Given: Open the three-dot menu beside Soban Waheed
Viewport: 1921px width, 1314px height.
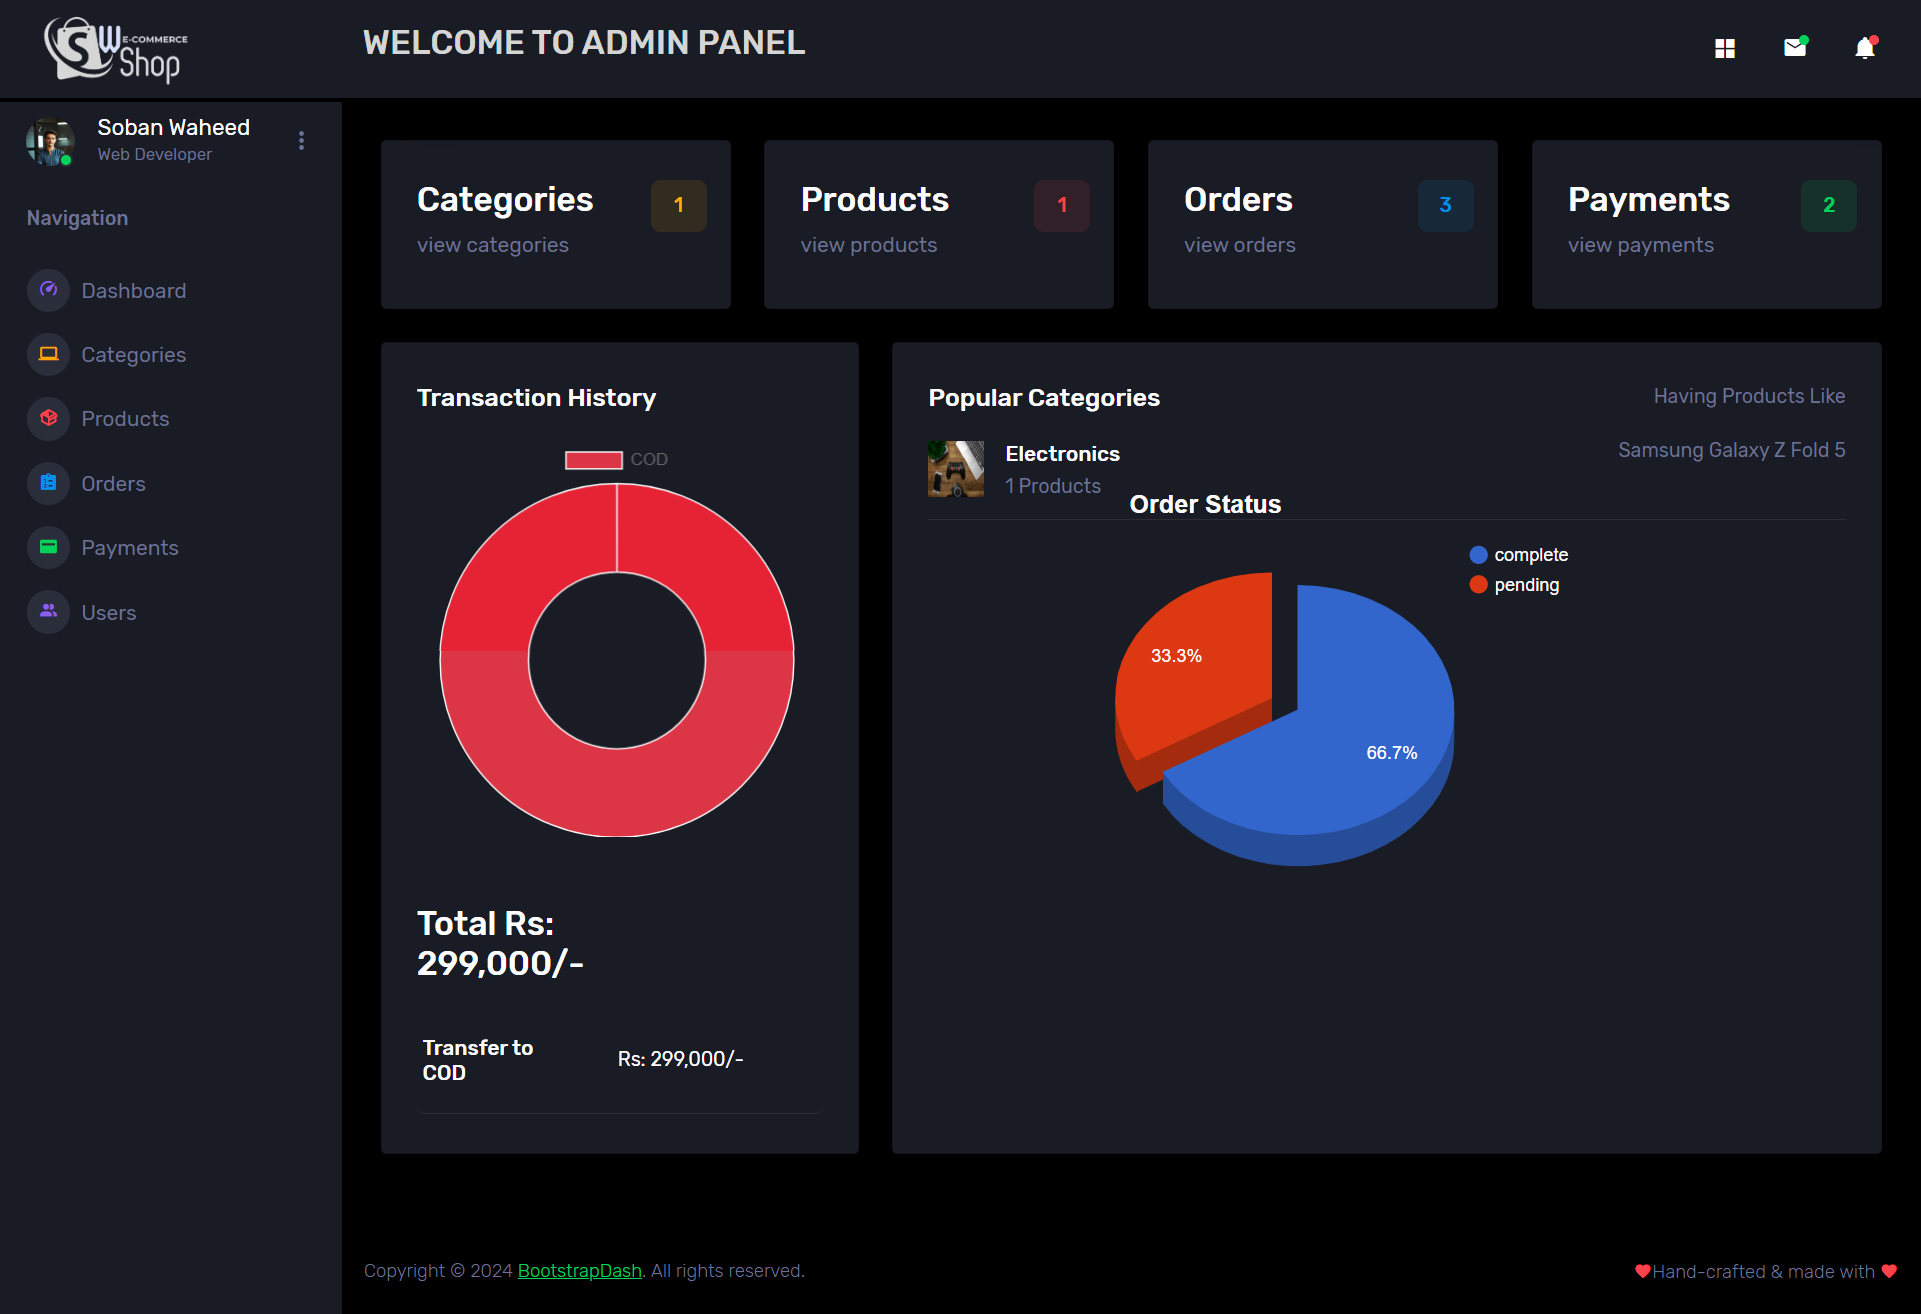Looking at the screenshot, I should [301, 141].
